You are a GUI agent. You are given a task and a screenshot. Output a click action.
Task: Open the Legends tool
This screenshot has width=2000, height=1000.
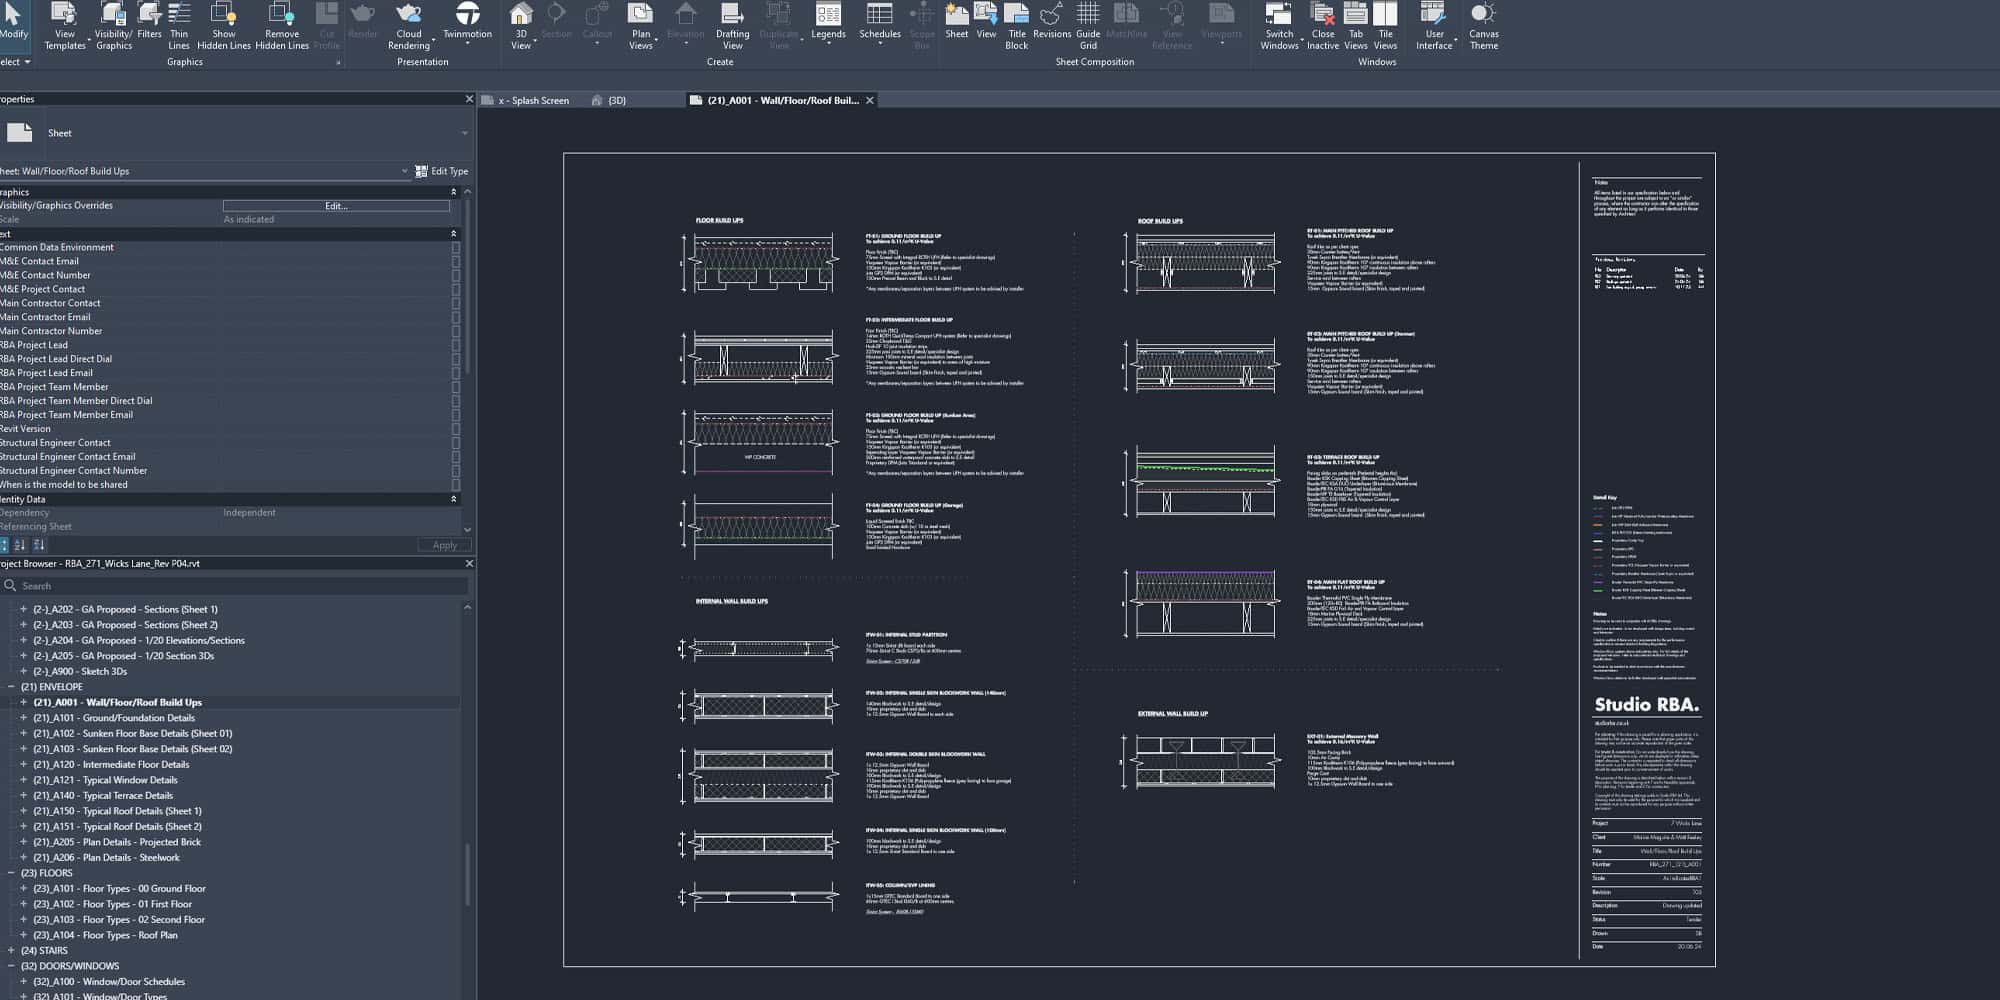[828, 22]
